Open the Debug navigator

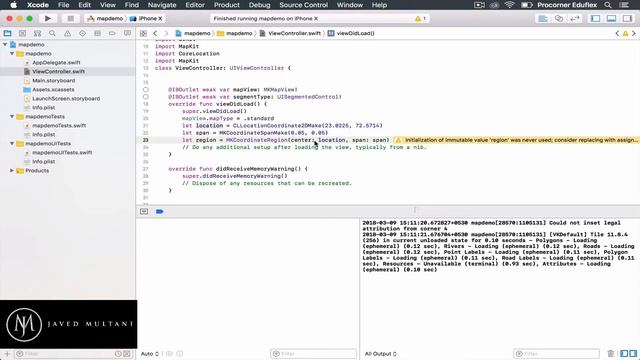coord(97,33)
